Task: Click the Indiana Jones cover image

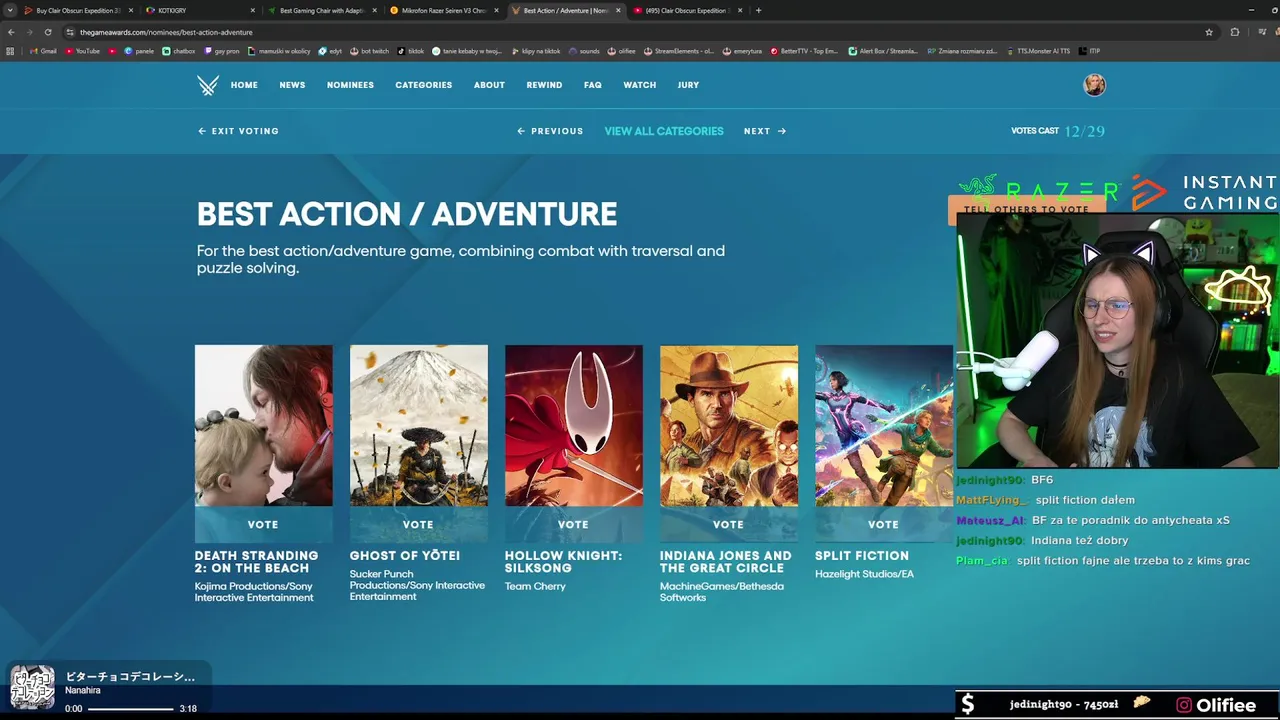Action: [729, 426]
